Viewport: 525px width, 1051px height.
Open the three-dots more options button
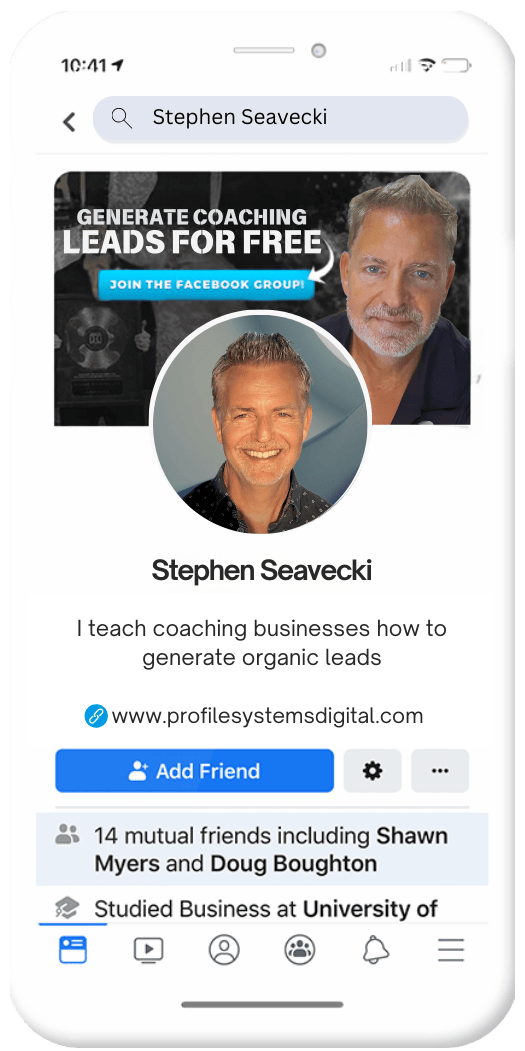[440, 771]
